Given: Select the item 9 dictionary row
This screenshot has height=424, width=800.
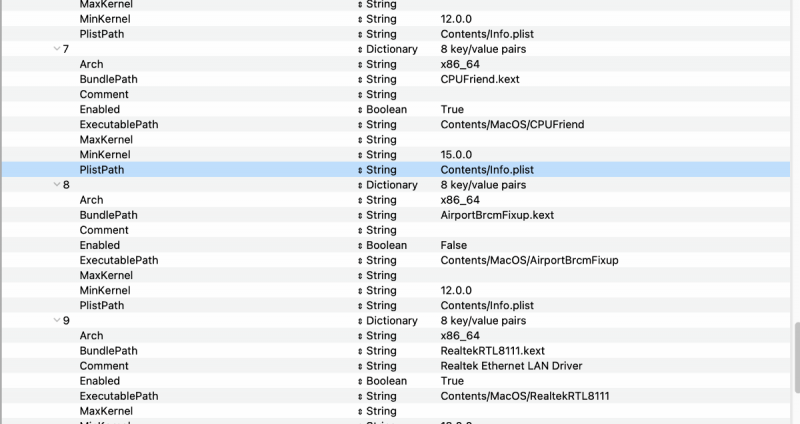Looking at the screenshot, I should point(396,320).
